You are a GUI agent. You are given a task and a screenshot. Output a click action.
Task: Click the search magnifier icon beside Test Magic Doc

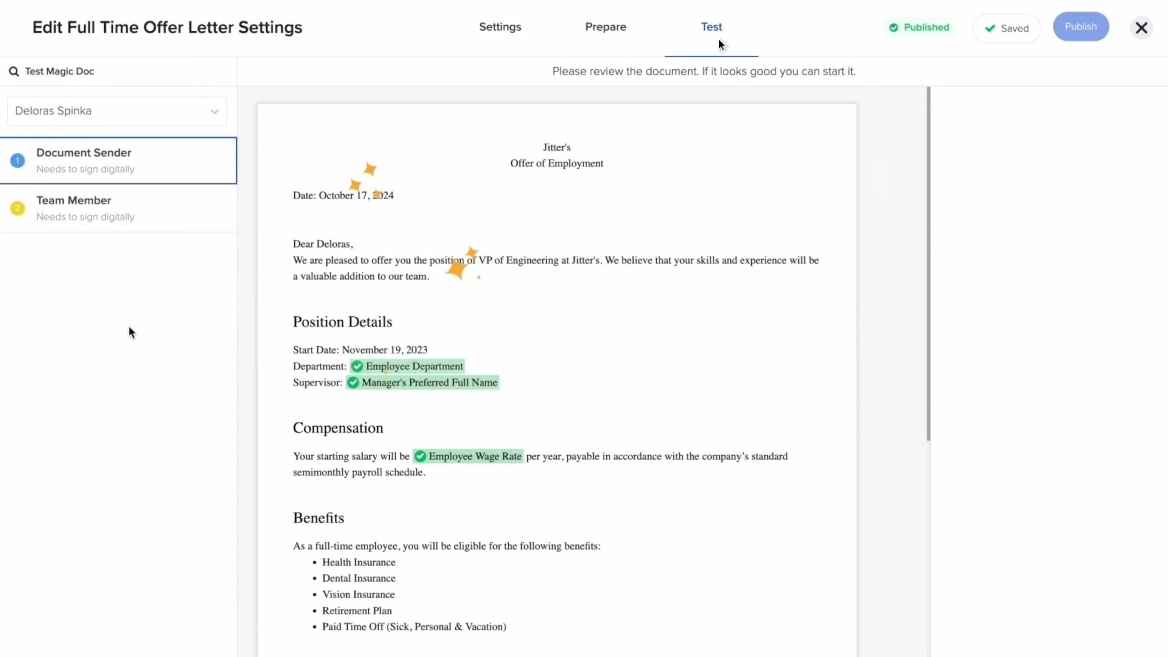(12, 71)
